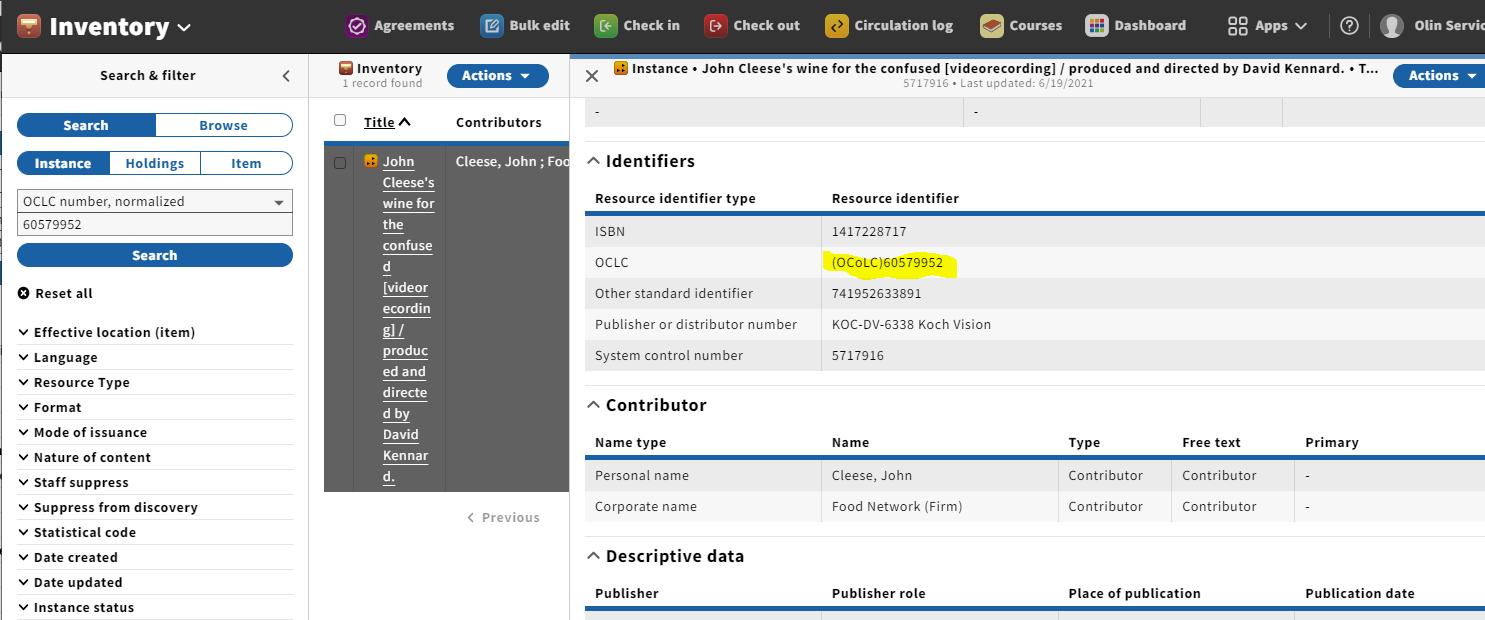The height and width of the screenshot is (620, 1485).
Task: Click the Inventory app icon in header
Action: [29, 26]
